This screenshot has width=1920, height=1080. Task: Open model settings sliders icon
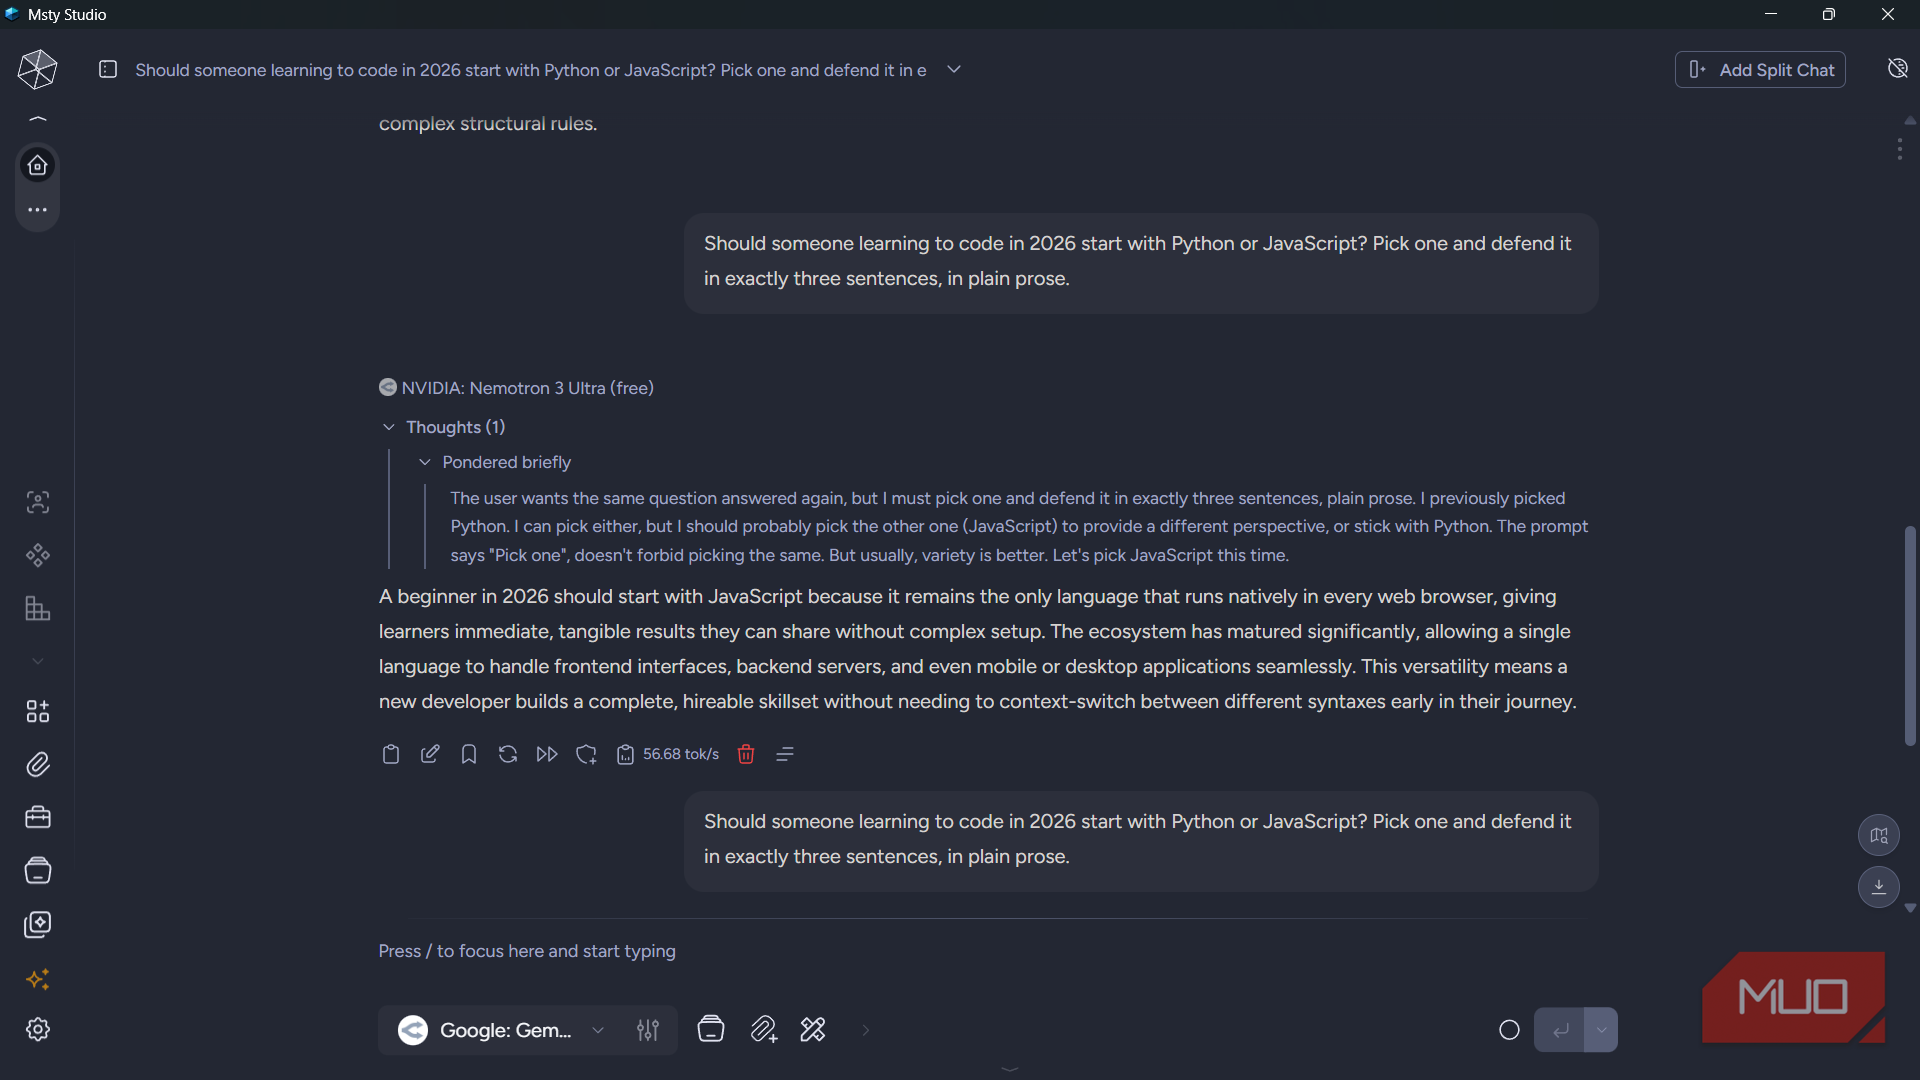point(648,1030)
